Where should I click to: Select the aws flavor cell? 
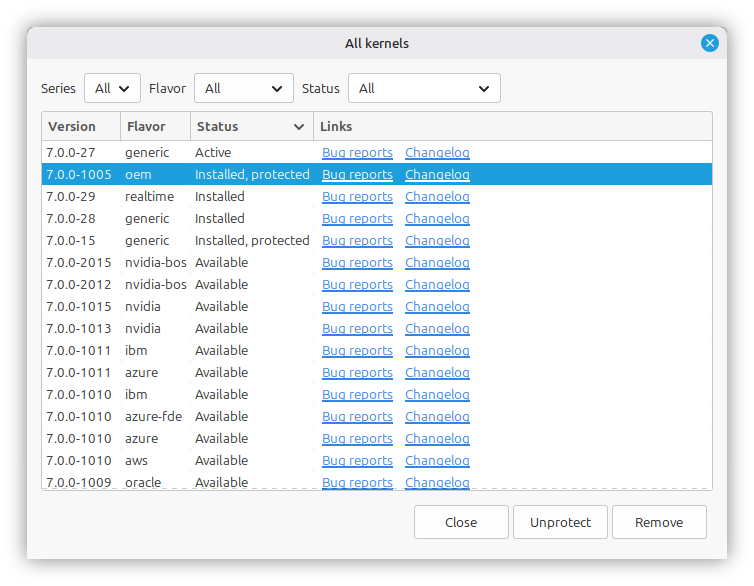click(x=137, y=461)
